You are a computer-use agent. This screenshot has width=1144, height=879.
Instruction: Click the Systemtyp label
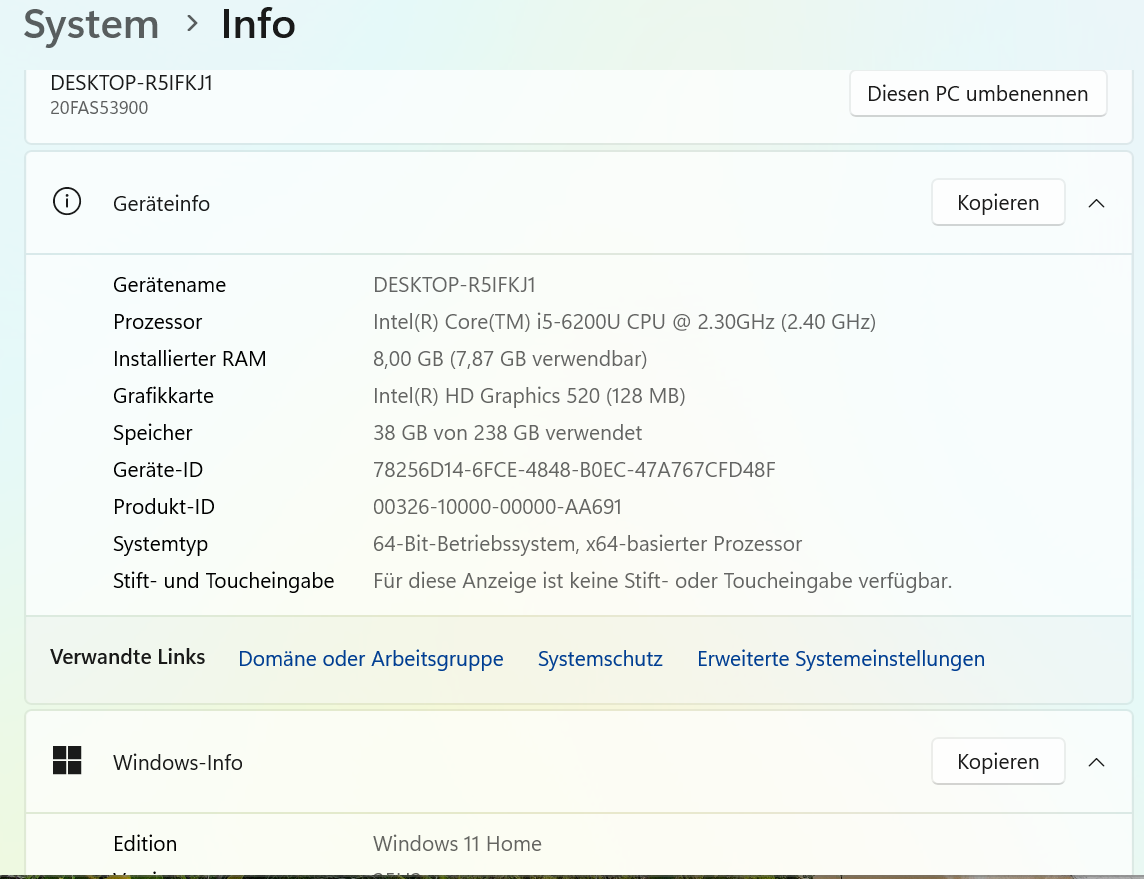pos(161,544)
